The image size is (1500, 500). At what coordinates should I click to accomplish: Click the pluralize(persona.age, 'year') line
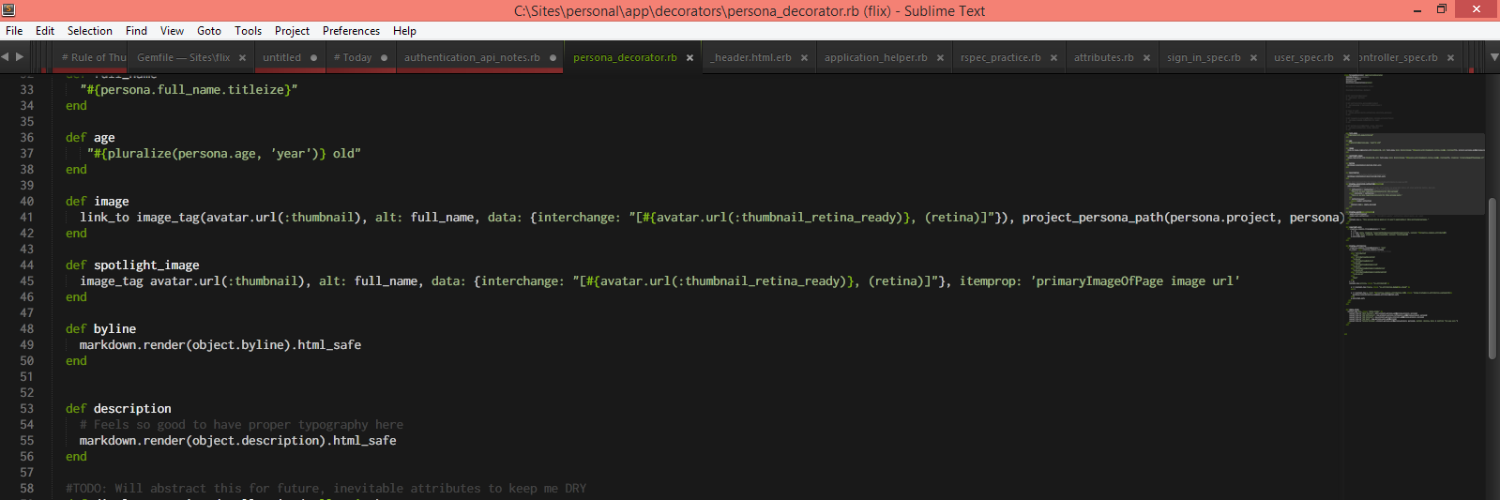pos(224,153)
